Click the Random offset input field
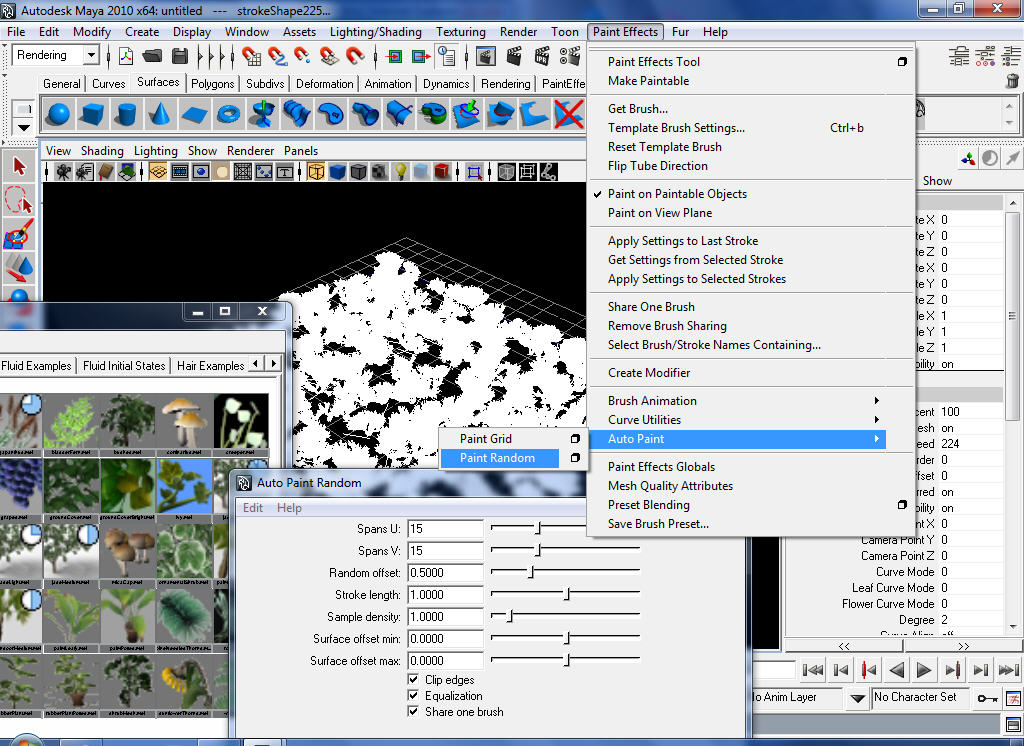Image resolution: width=1024 pixels, height=746 pixels. pyautogui.click(x=445, y=573)
